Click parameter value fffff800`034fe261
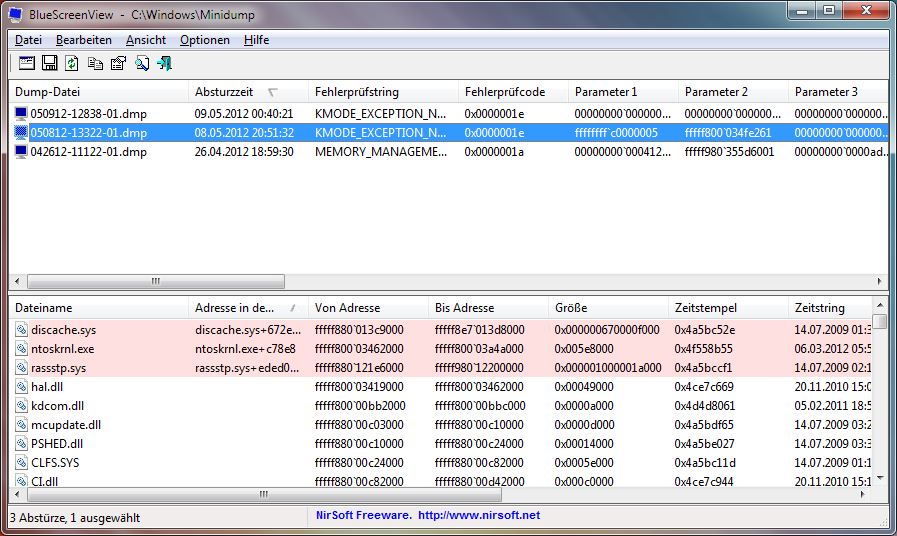This screenshot has height=536, width=897. 728,133
